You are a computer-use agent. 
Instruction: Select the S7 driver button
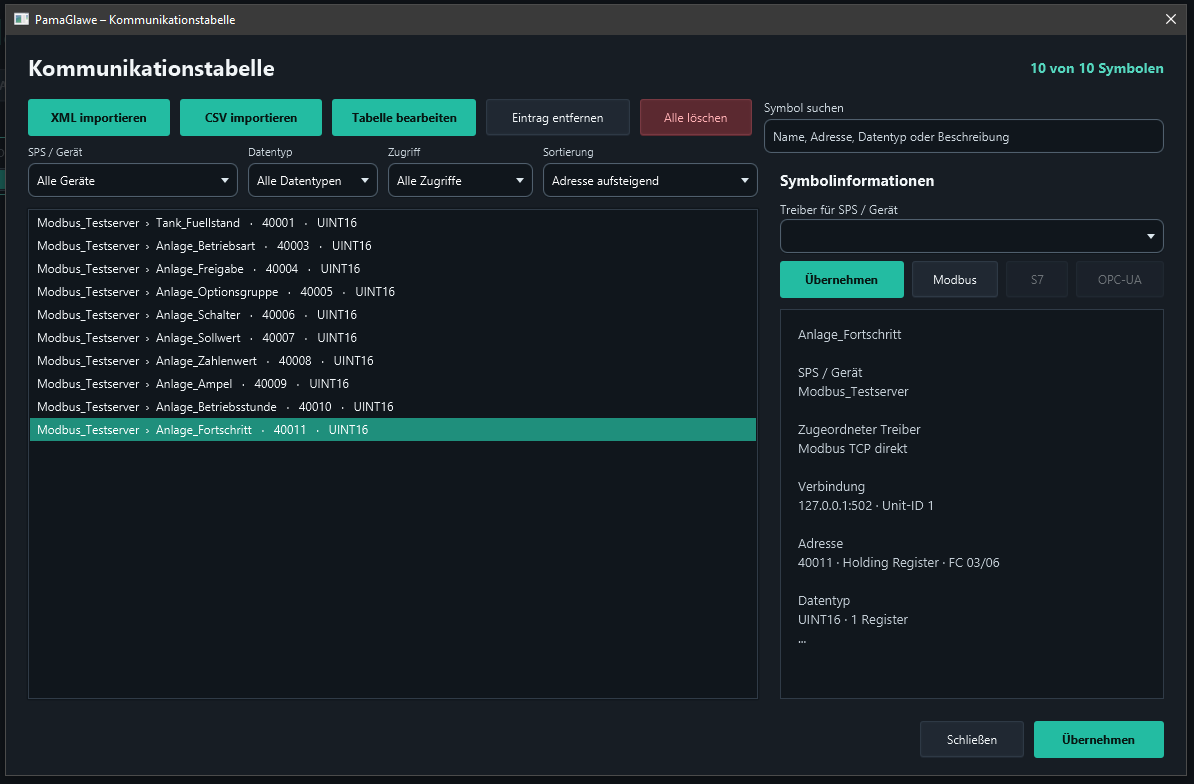pyautogui.click(x=1037, y=279)
